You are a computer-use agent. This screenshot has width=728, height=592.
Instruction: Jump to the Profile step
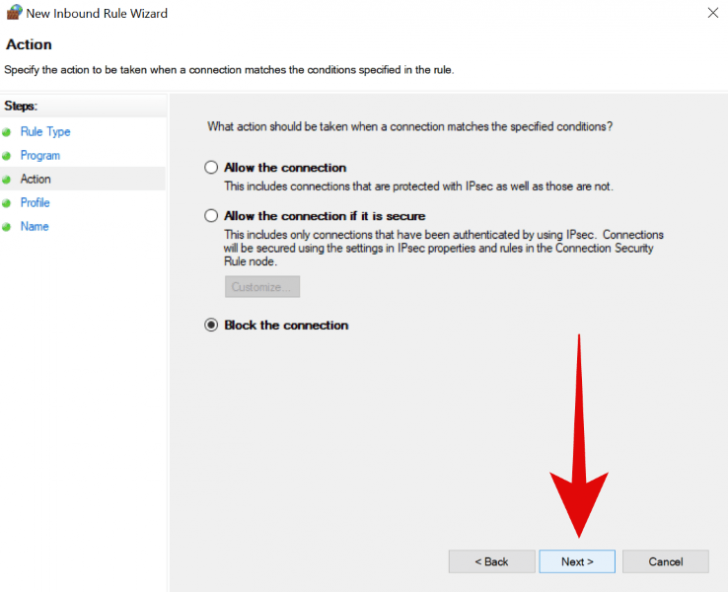pyautogui.click(x=35, y=203)
